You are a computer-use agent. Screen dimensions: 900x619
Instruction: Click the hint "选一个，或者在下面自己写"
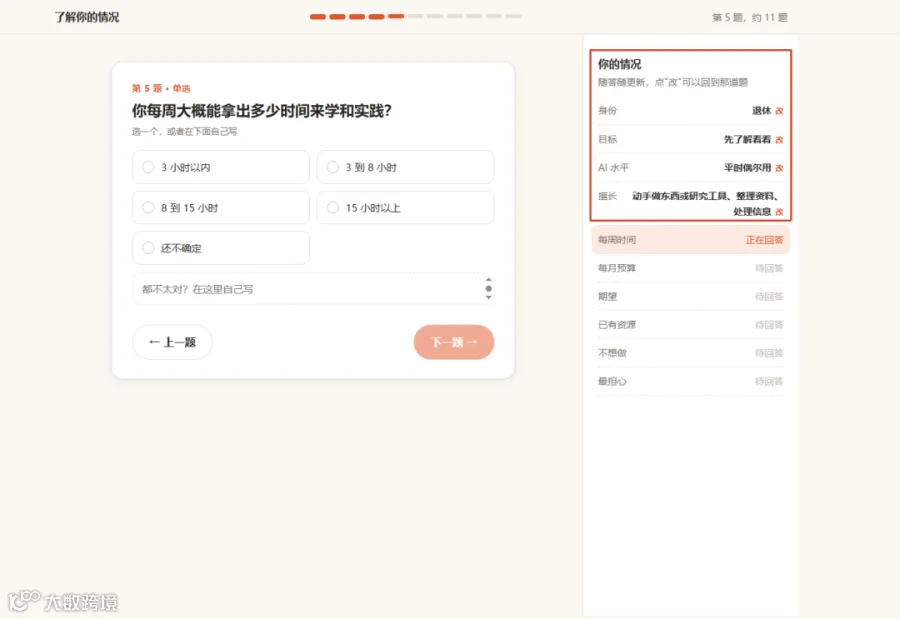click(184, 131)
